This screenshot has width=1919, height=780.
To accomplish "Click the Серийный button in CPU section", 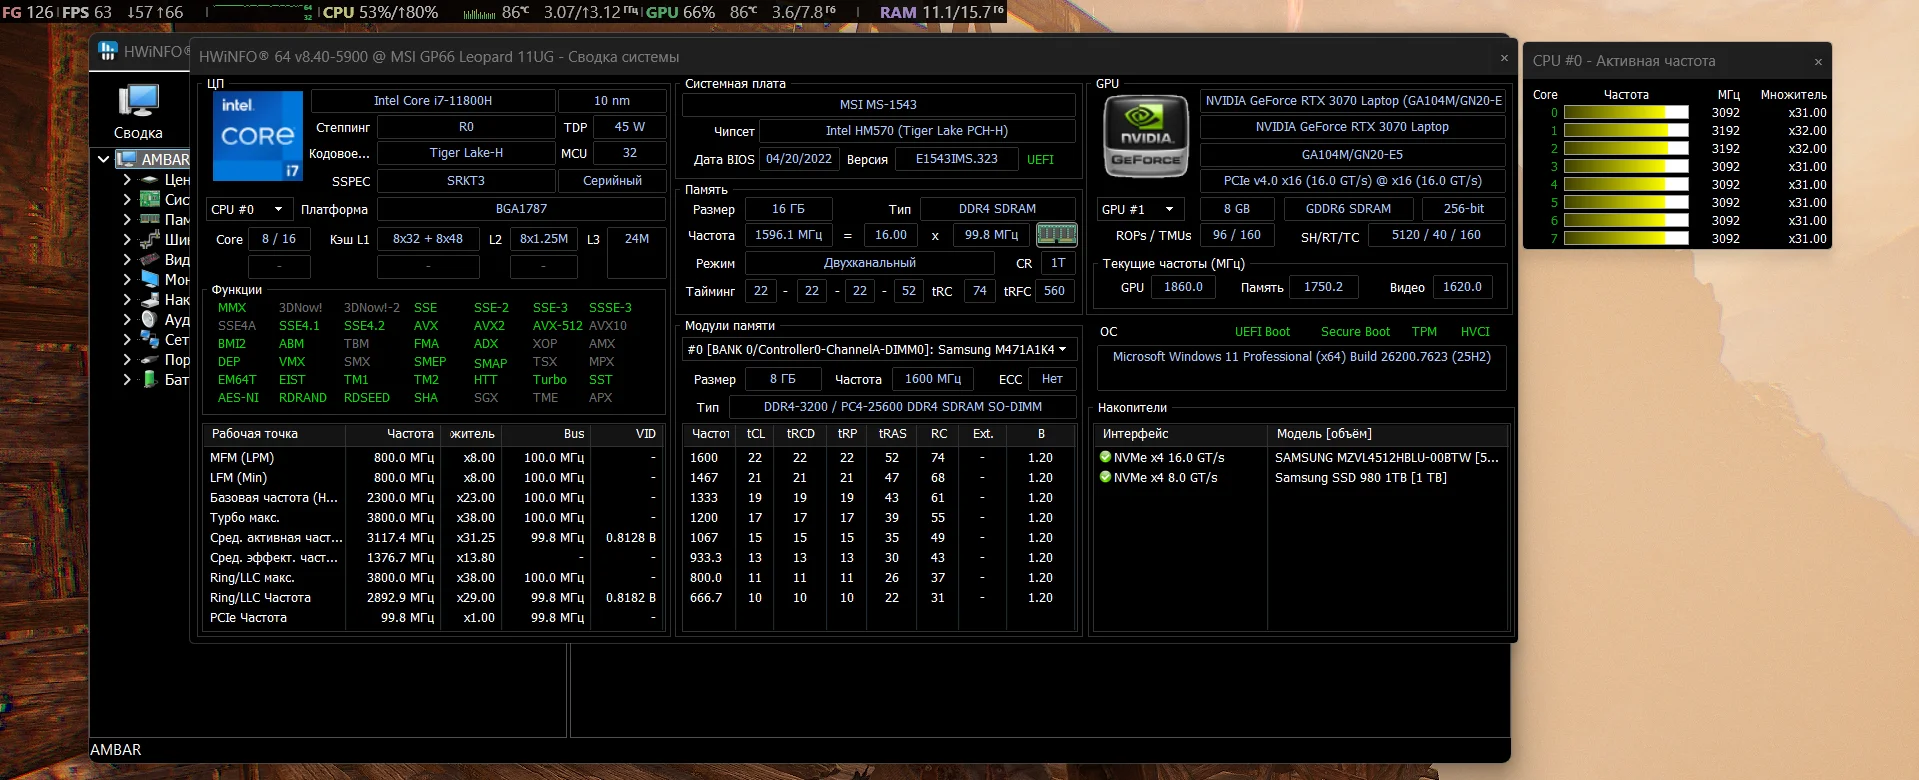I will [612, 181].
